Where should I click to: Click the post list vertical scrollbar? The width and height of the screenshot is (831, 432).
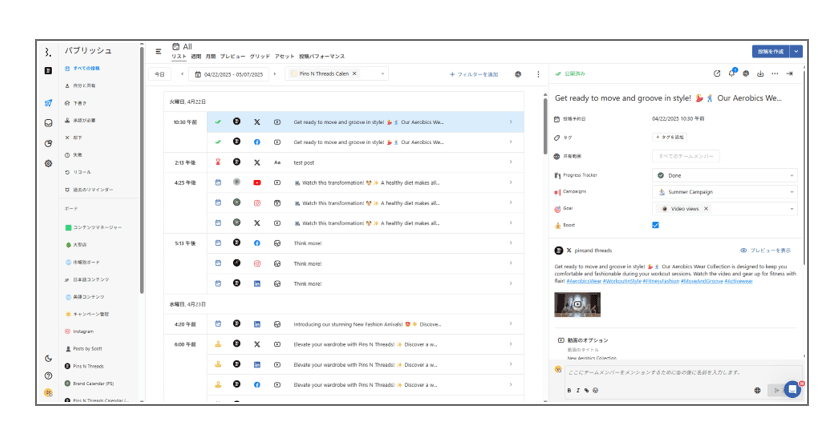545,126
